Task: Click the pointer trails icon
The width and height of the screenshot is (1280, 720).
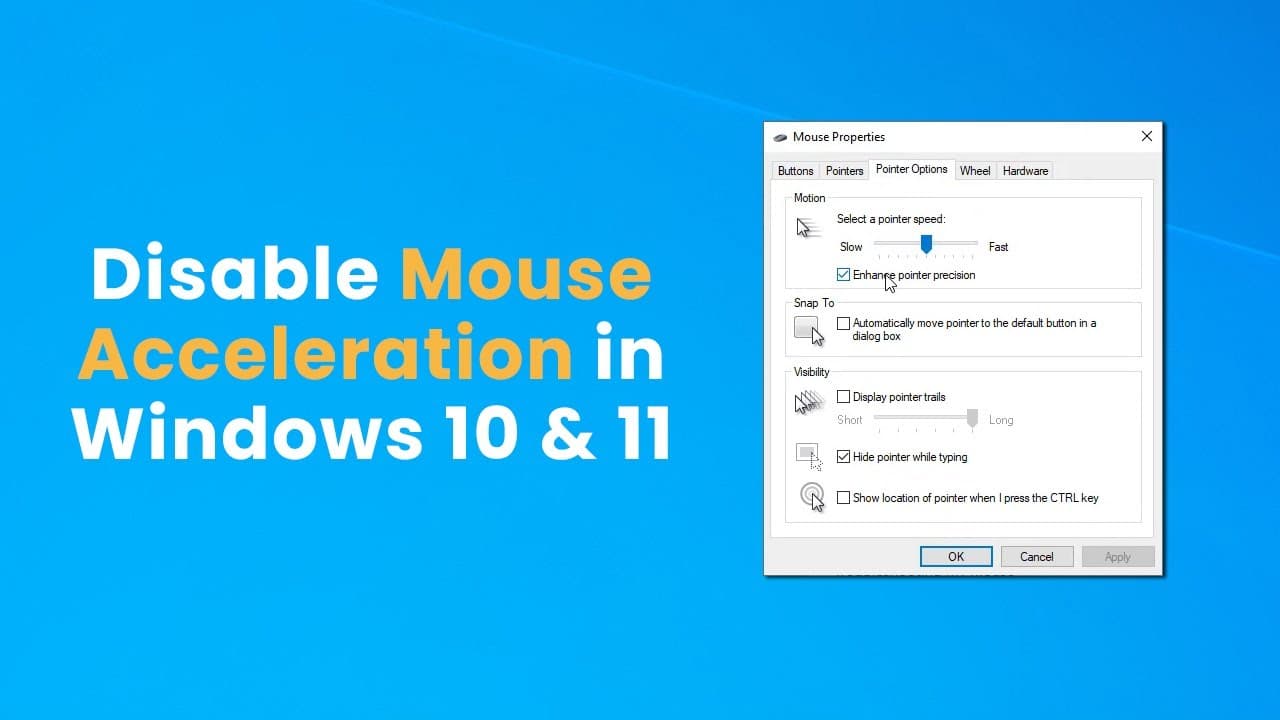Action: pyautogui.click(x=809, y=403)
